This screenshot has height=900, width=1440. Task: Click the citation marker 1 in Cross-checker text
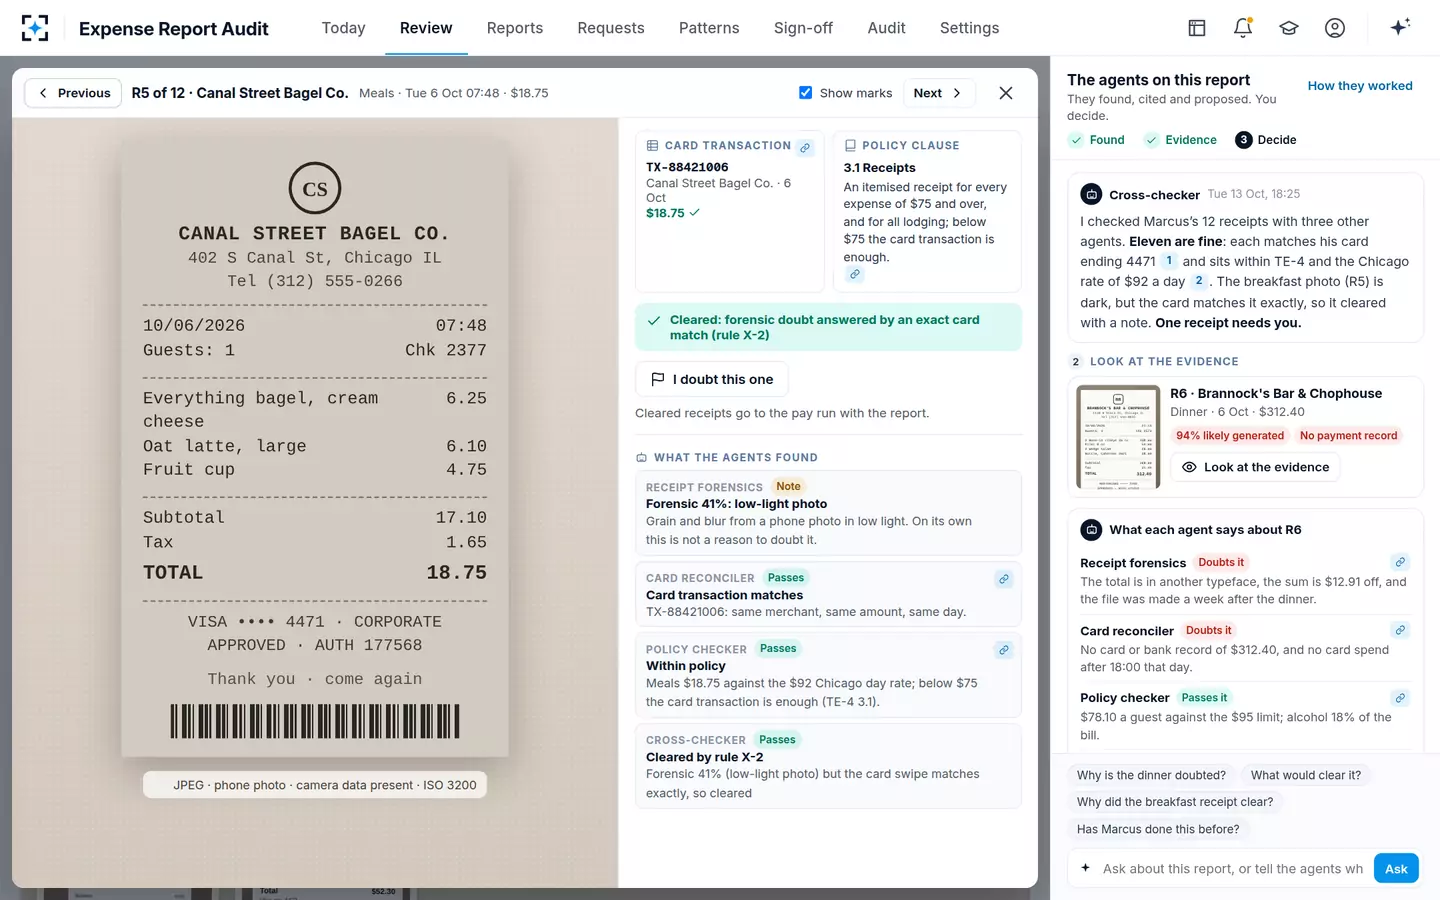[x=1169, y=261]
